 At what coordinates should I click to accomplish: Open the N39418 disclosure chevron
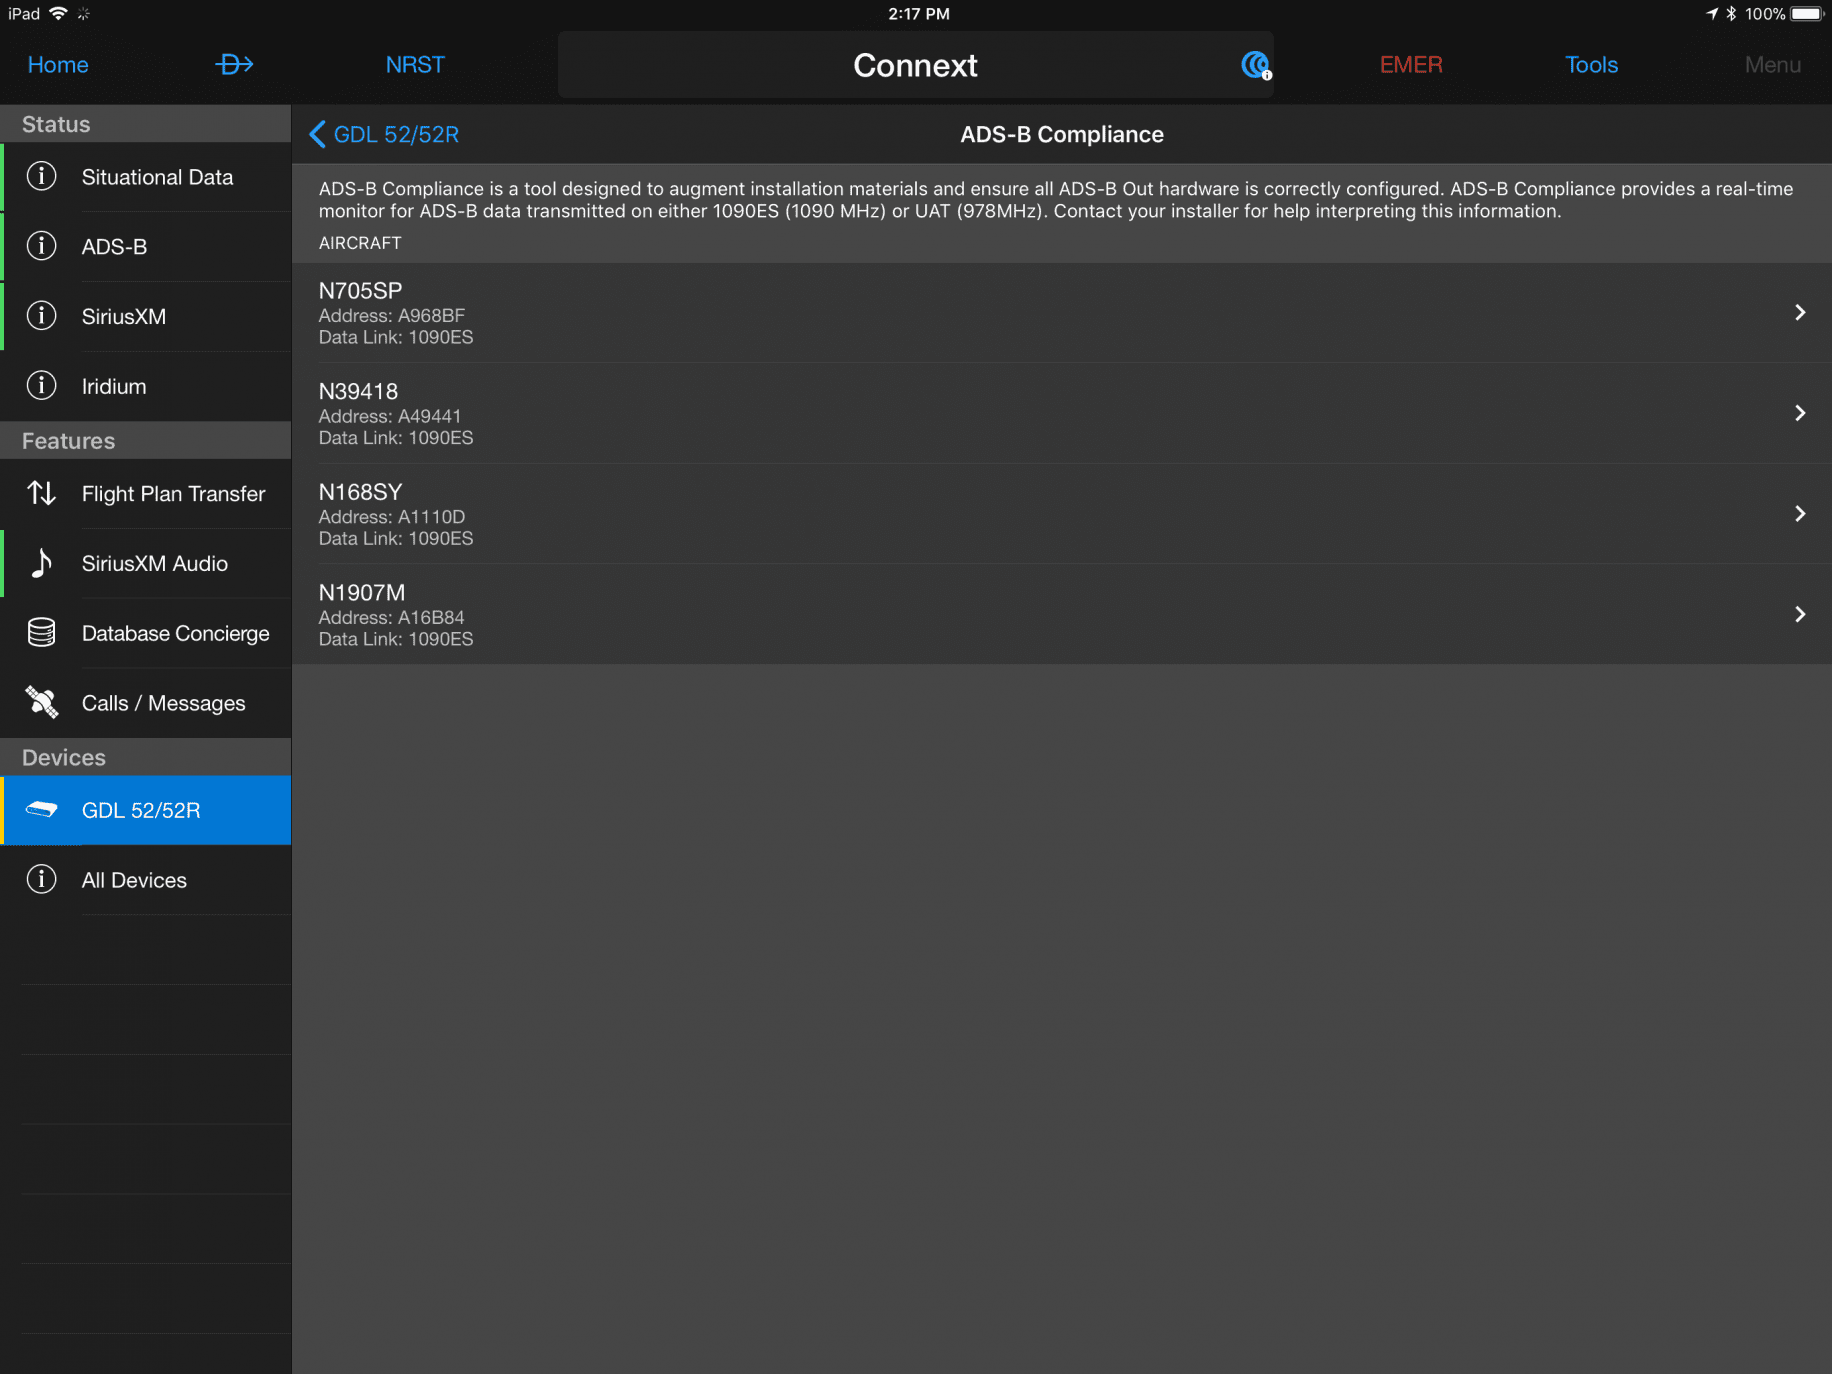1800,414
